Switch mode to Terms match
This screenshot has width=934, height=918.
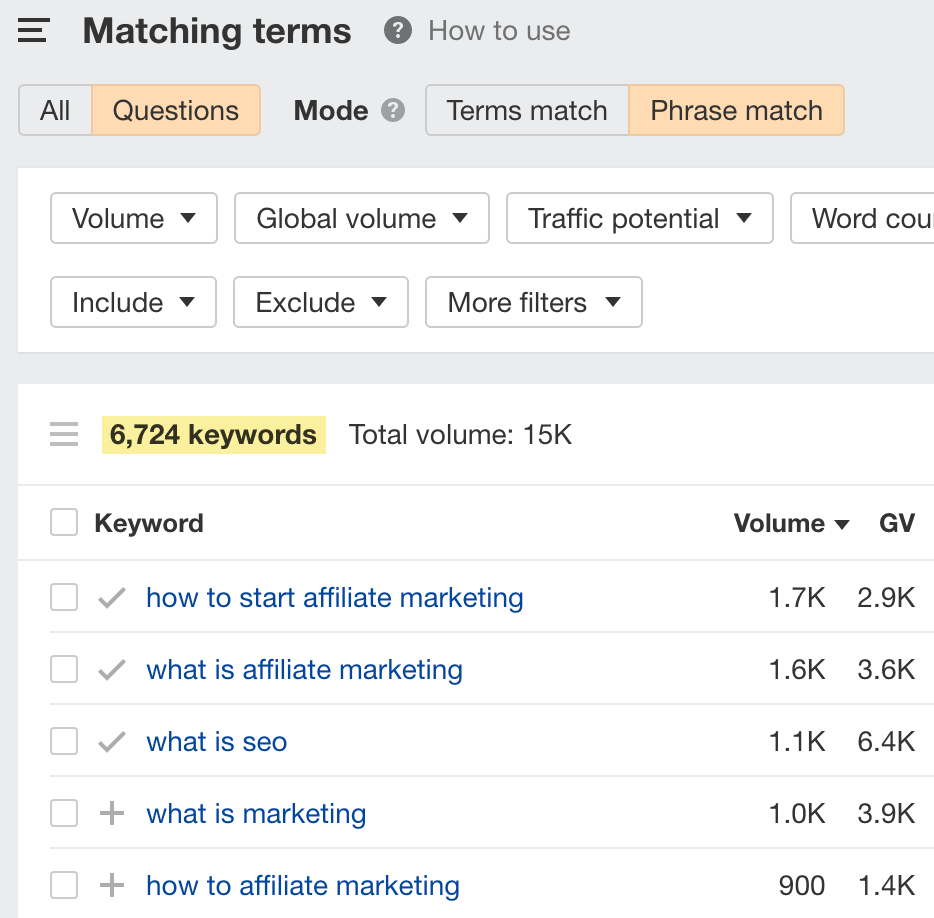click(526, 110)
